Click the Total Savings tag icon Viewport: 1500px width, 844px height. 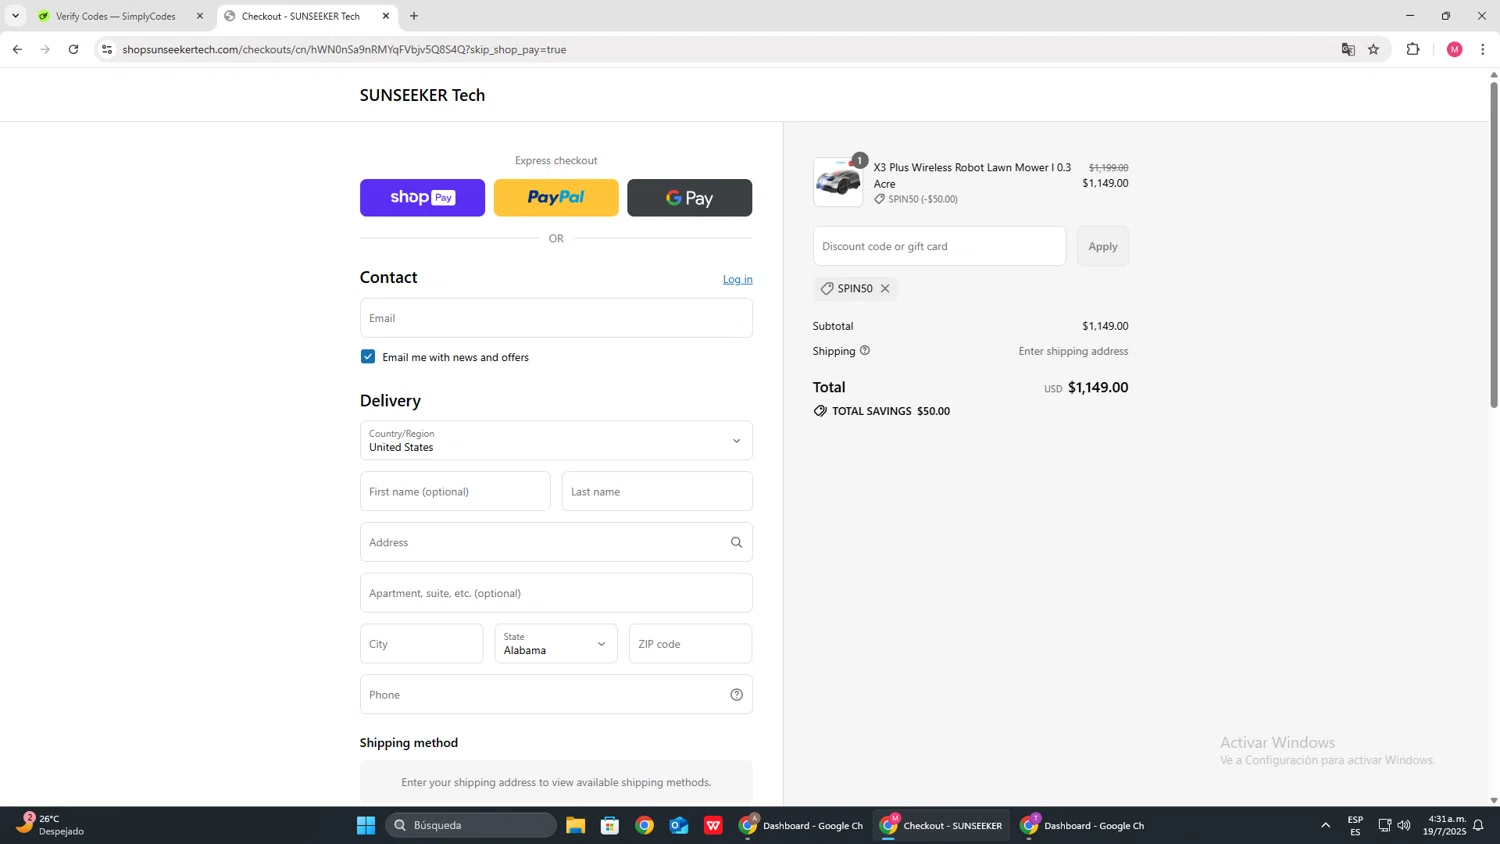pos(820,411)
